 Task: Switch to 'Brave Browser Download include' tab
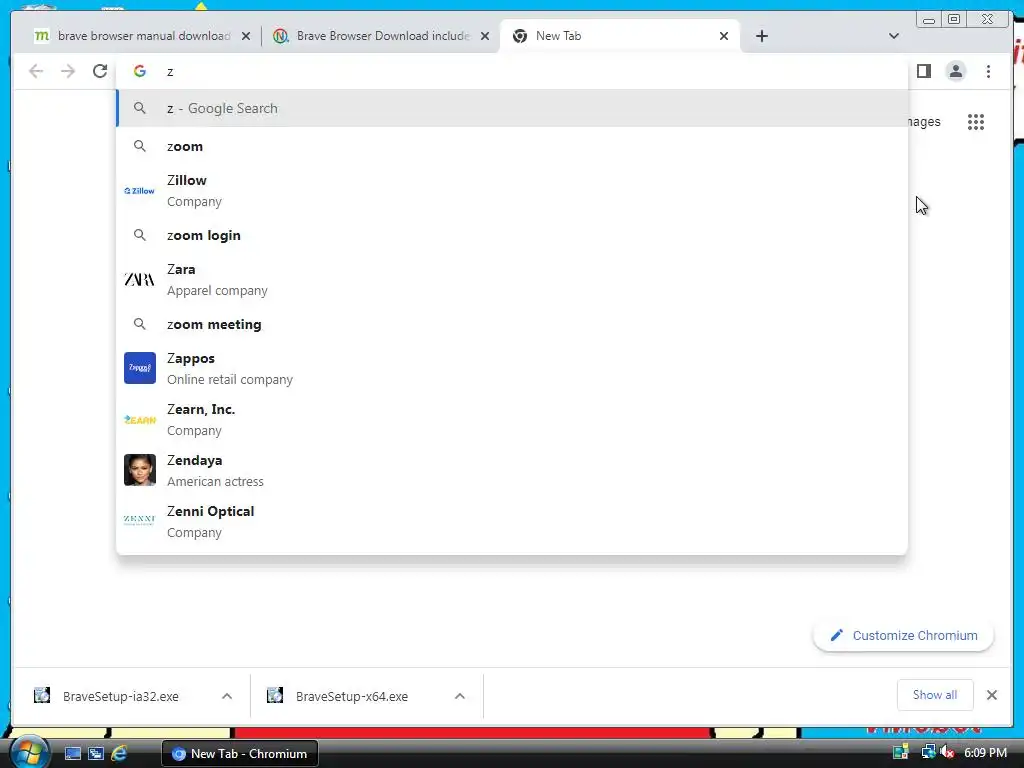[379, 36]
